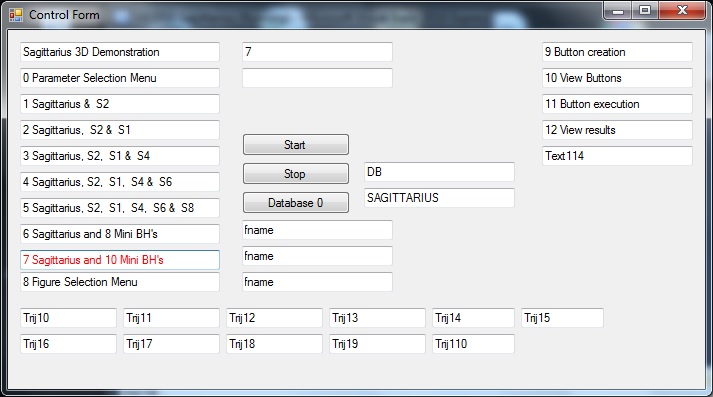
Task: Select 12 View results entry
Action: (618, 130)
